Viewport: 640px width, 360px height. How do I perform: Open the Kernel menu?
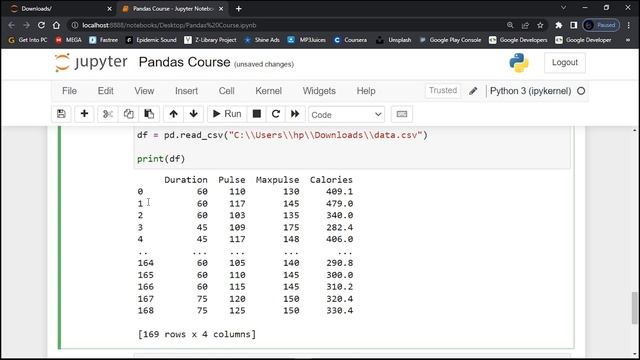tap(269, 91)
